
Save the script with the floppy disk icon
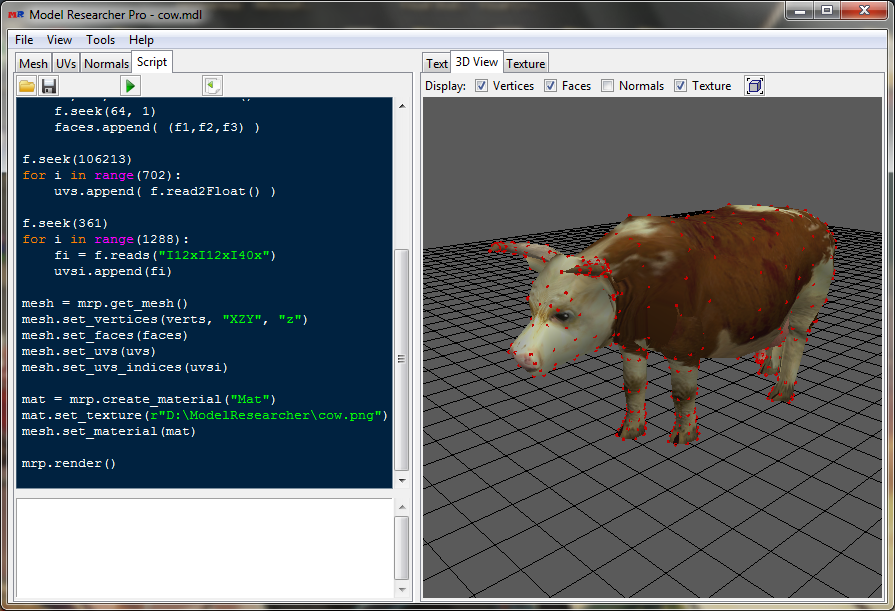[x=49, y=86]
